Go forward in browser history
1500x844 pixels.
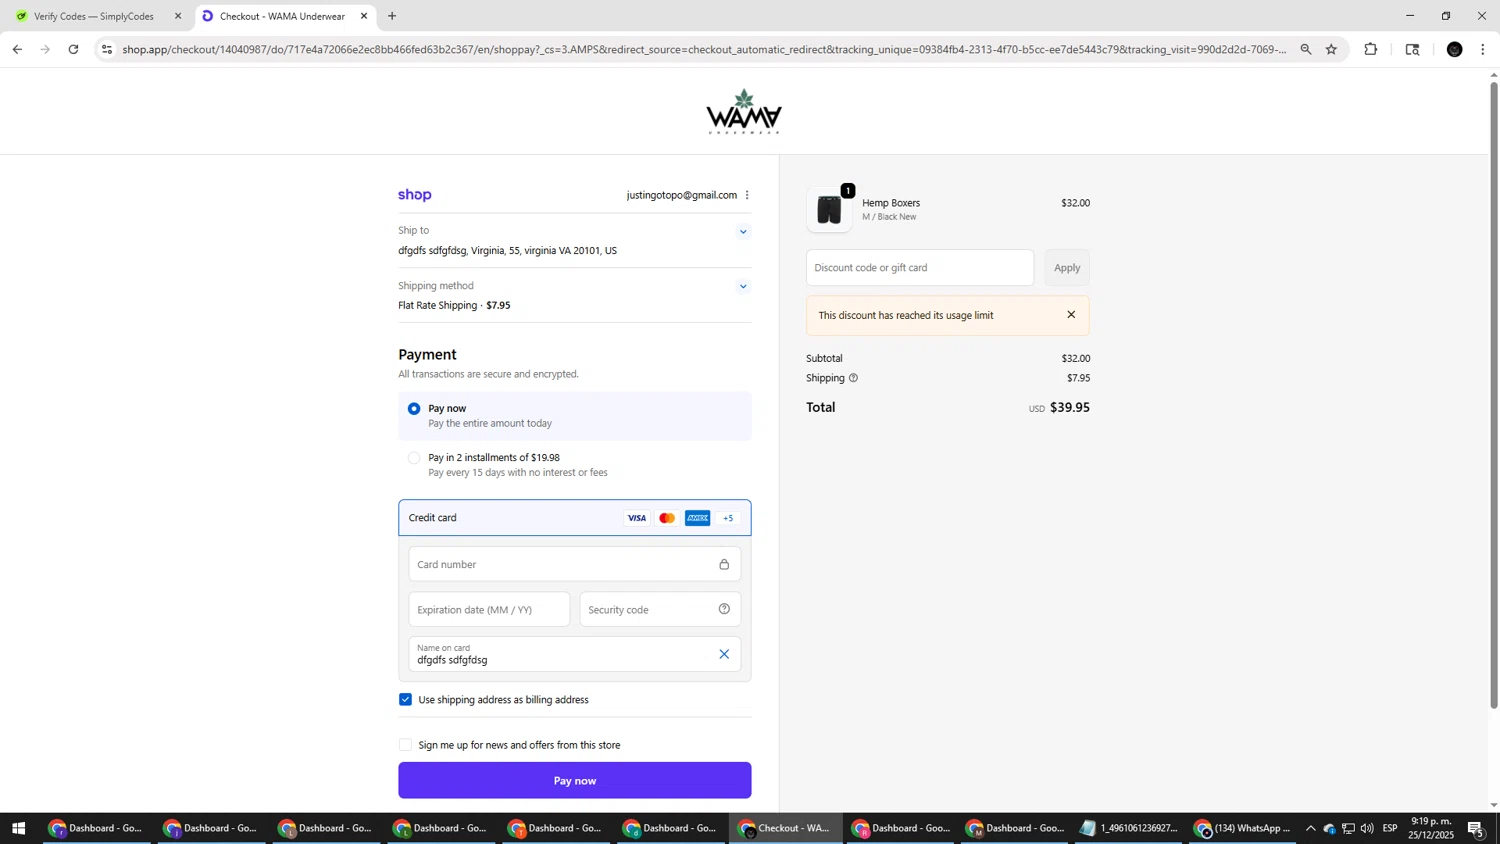[45, 49]
